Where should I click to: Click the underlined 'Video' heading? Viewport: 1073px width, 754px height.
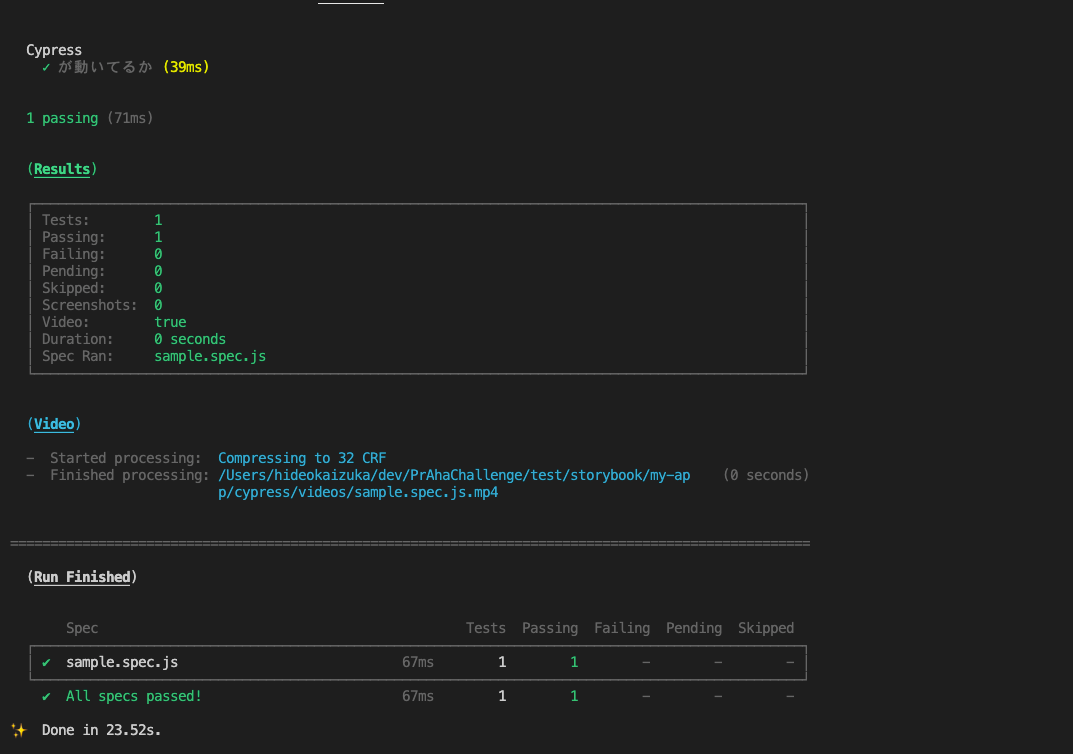click(x=54, y=424)
